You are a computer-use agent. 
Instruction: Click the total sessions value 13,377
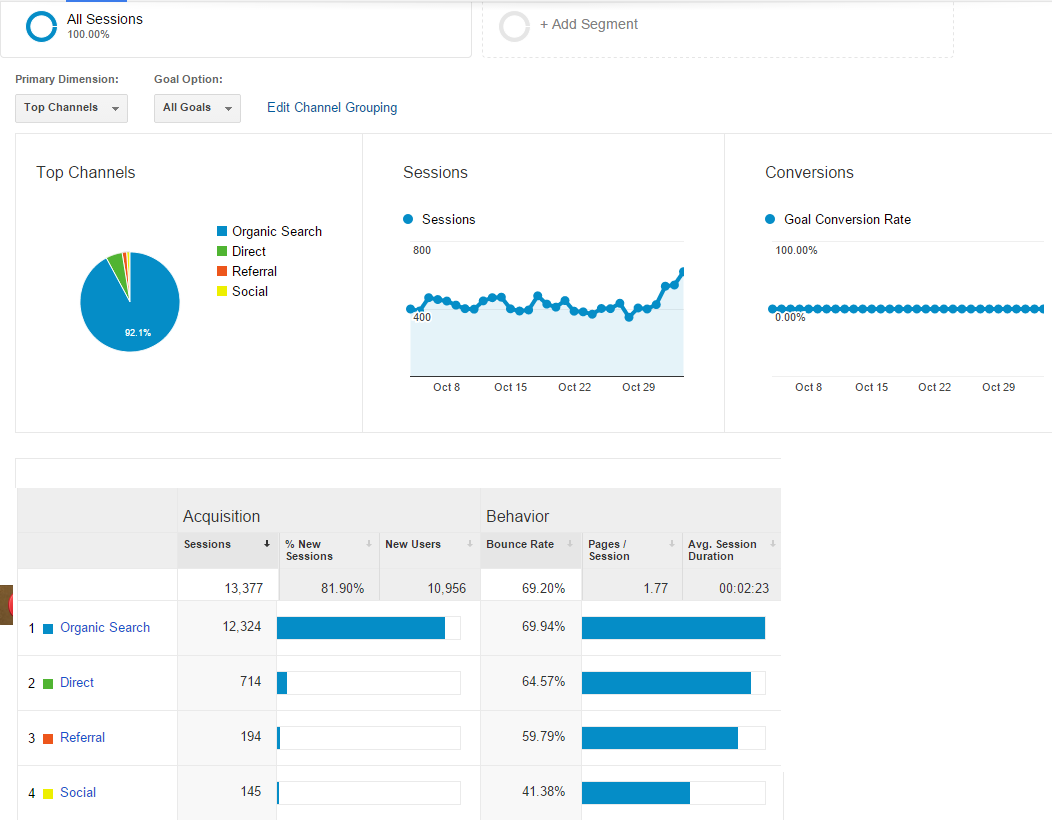click(x=244, y=588)
